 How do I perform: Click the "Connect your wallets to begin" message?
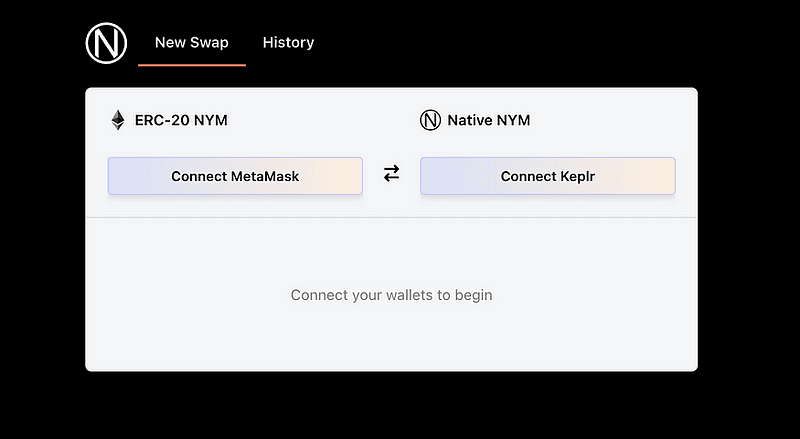(x=391, y=295)
